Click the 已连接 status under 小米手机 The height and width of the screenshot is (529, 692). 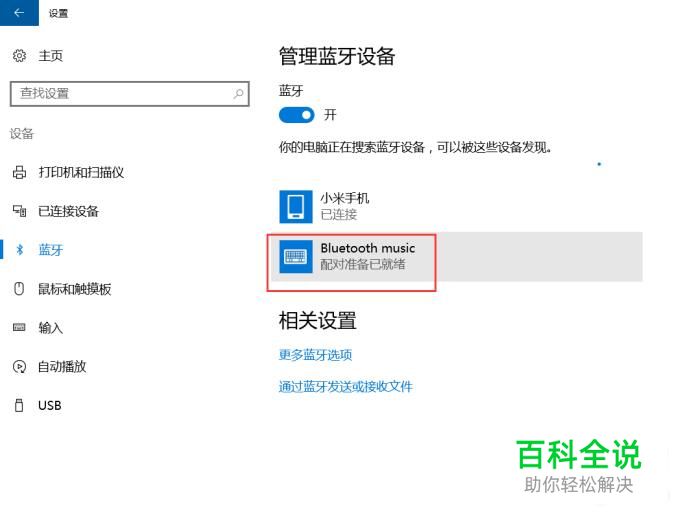338,214
